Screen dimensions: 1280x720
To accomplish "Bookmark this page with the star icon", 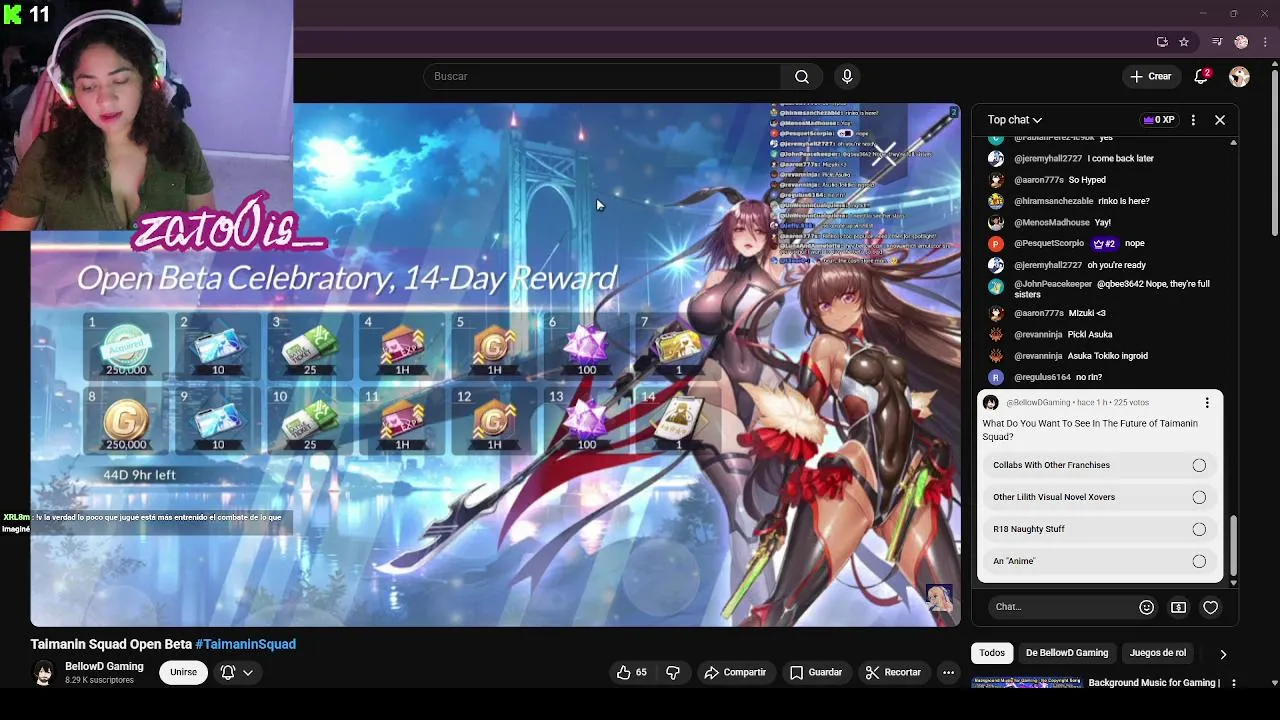I will pyautogui.click(x=1184, y=42).
